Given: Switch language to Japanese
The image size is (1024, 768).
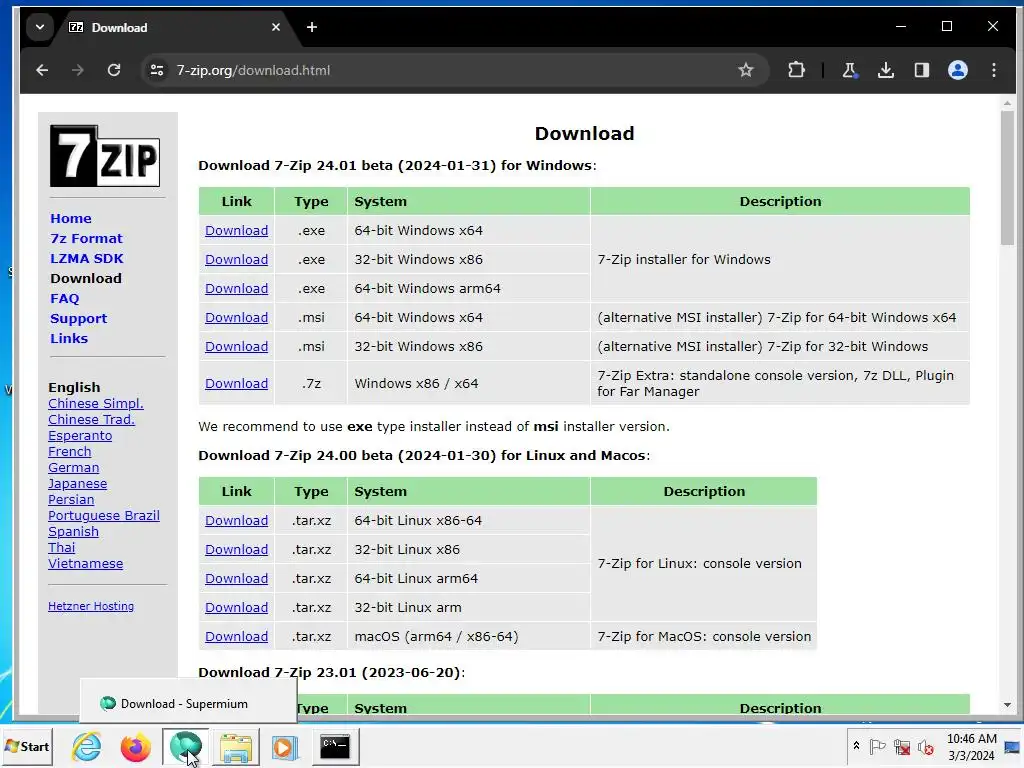Looking at the screenshot, I should click(x=77, y=483).
